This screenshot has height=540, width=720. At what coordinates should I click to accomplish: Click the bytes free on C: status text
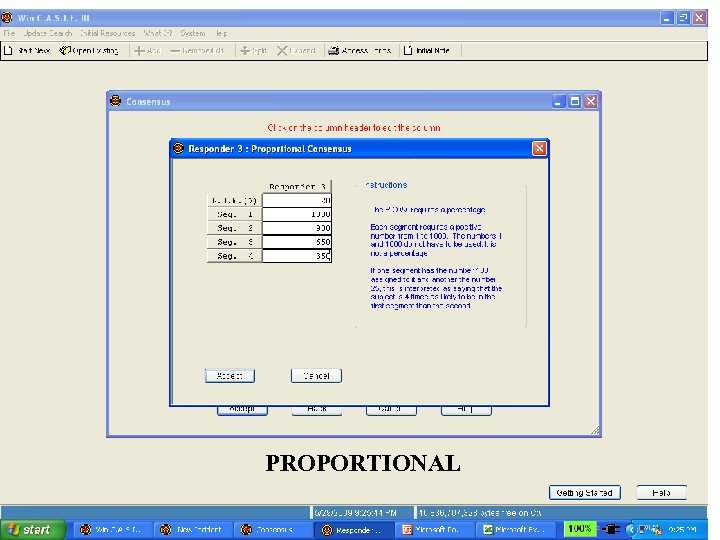pos(480,512)
